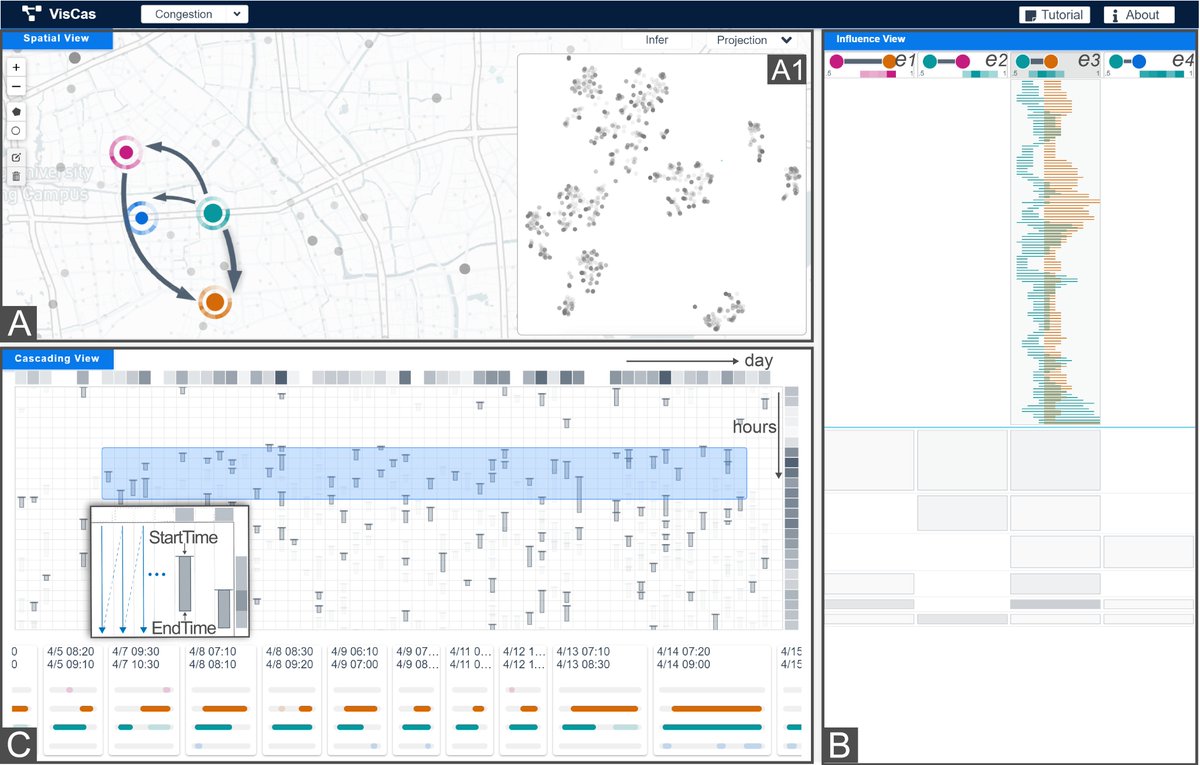Open the Tutorial page
Image resolution: width=1200 pixels, height=765 pixels.
[x=1055, y=15]
